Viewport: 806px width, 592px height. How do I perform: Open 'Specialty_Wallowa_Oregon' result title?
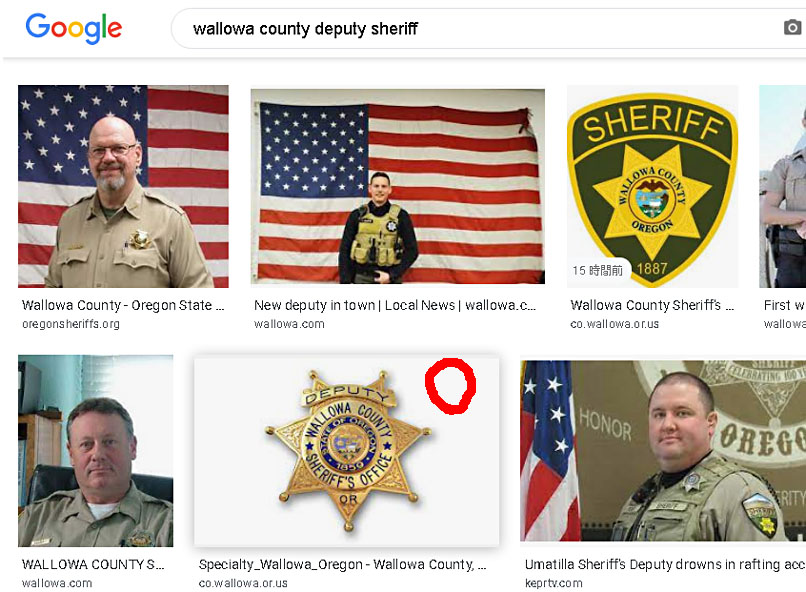click(342, 564)
